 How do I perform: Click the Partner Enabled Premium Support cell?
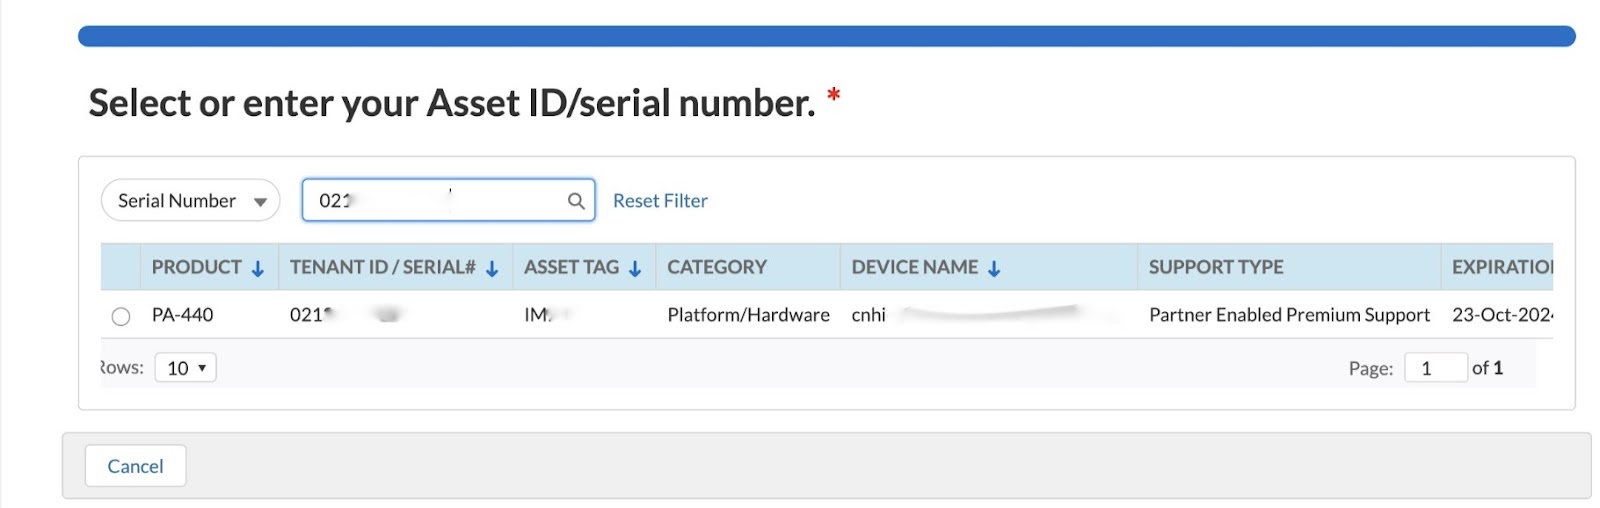tap(1289, 315)
